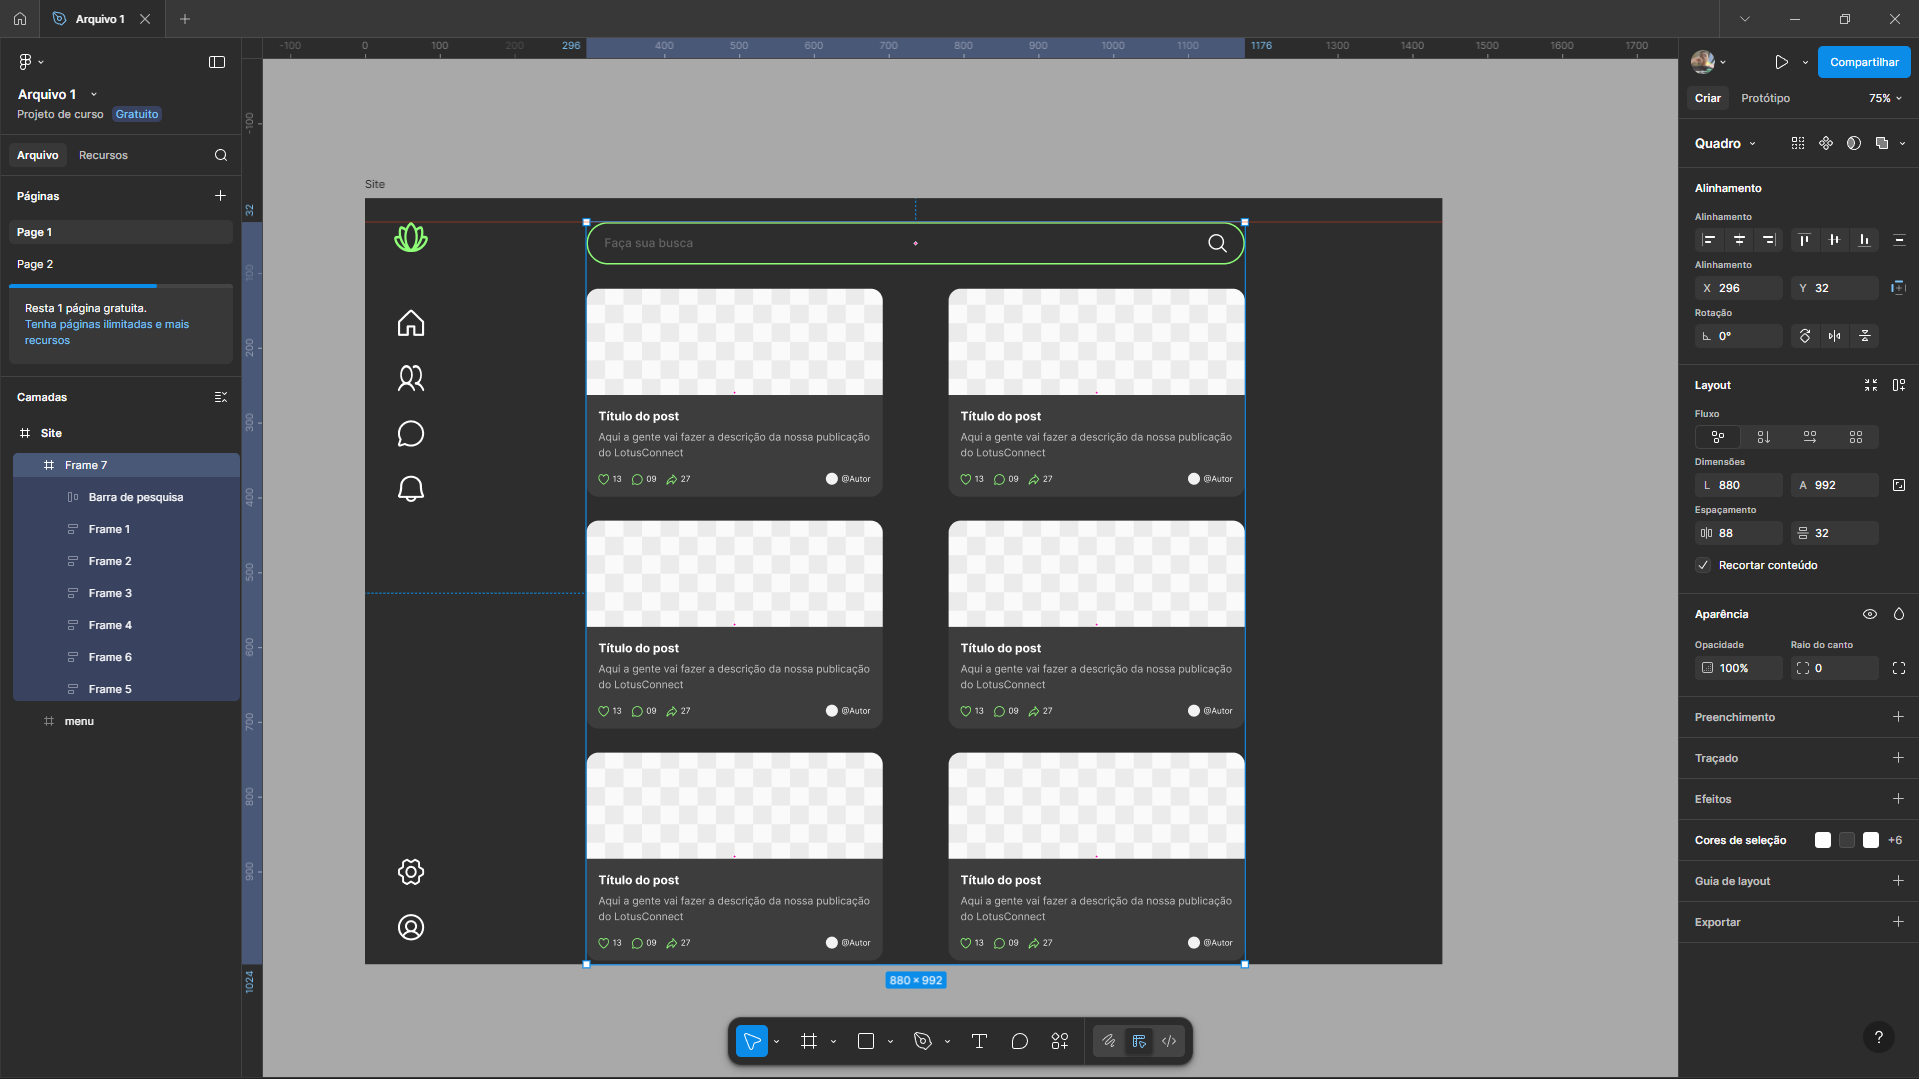Select the freeform flow option
Image resolution: width=1919 pixels, height=1079 pixels.
1718,437
